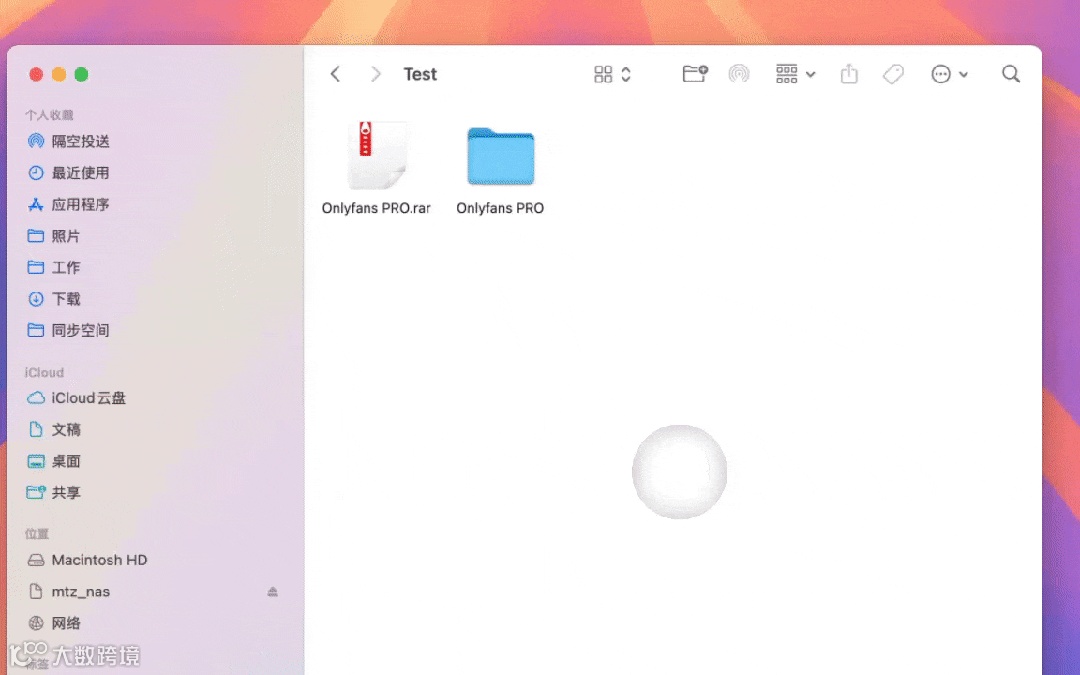Open 照片 folder in sidebar

(54, 236)
